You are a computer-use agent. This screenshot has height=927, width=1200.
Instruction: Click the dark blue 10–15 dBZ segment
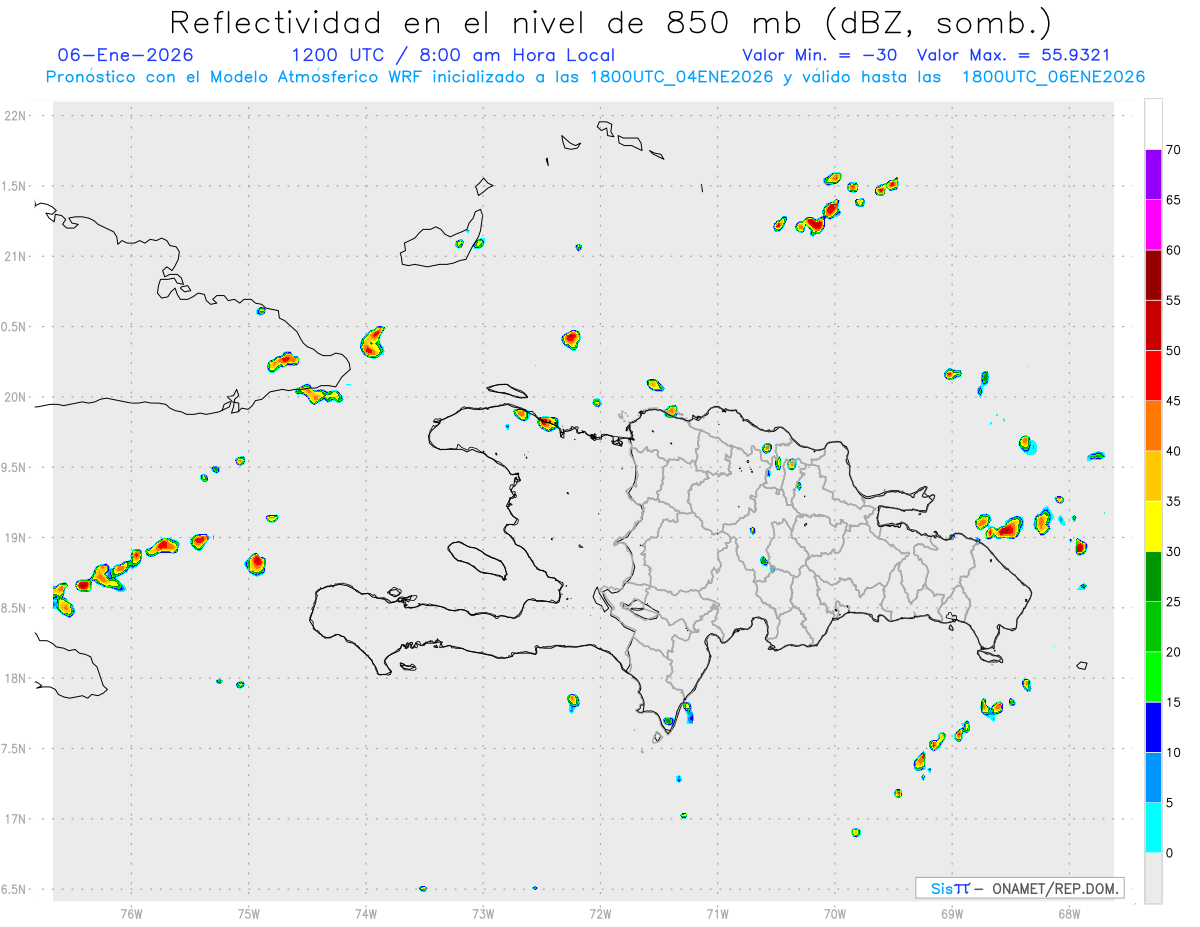[1153, 728]
